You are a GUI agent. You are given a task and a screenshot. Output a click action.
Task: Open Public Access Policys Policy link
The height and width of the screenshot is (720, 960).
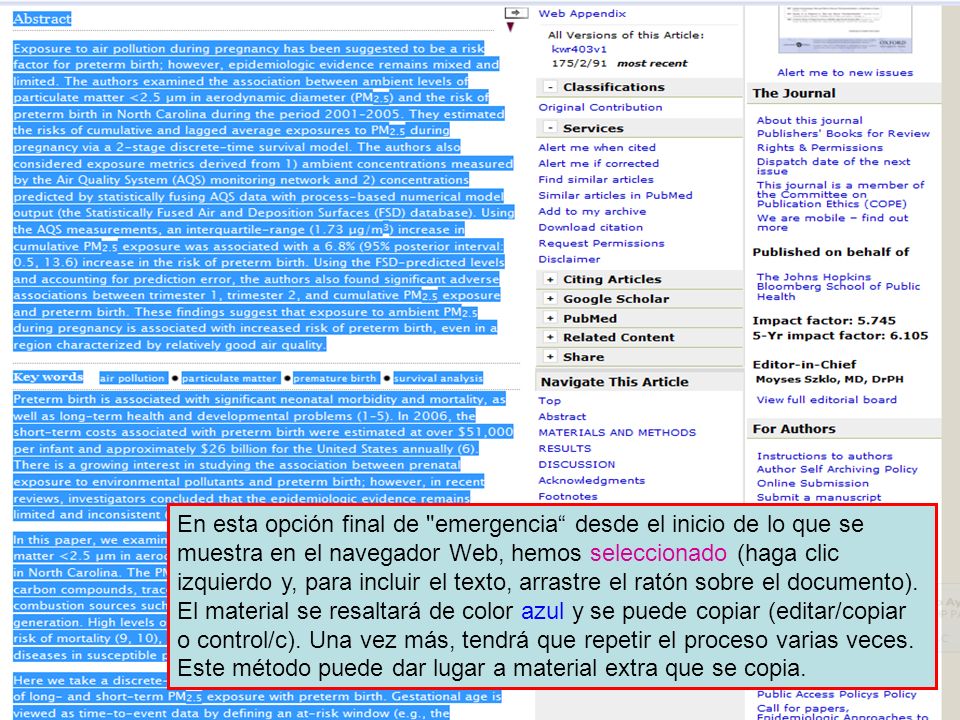pos(836,694)
